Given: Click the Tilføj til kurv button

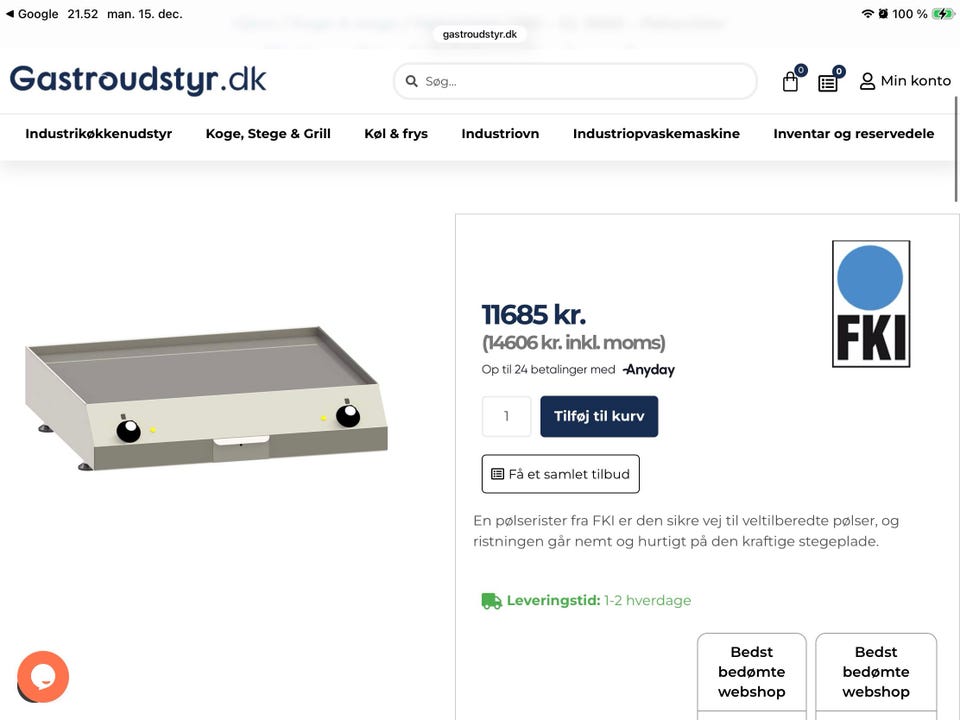Looking at the screenshot, I should (599, 416).
